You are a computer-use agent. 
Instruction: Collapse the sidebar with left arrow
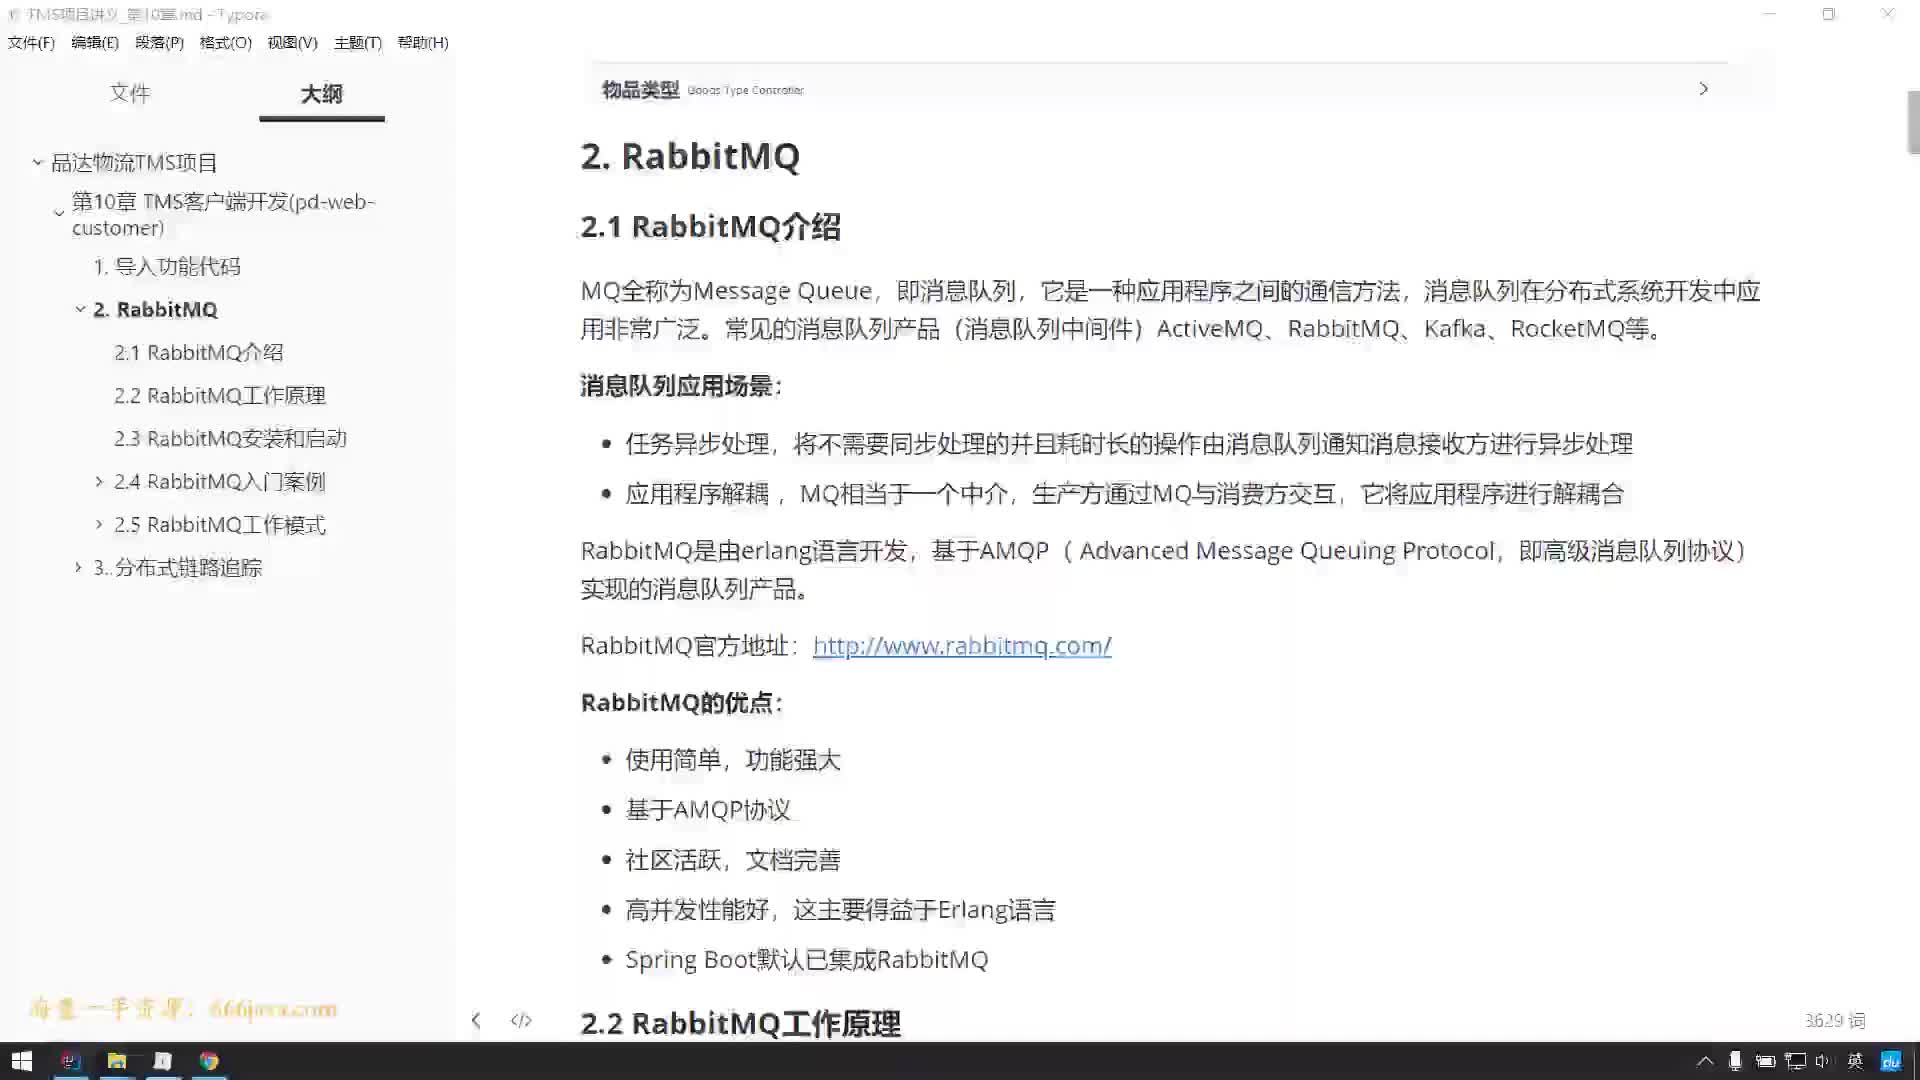(476, 1020)
